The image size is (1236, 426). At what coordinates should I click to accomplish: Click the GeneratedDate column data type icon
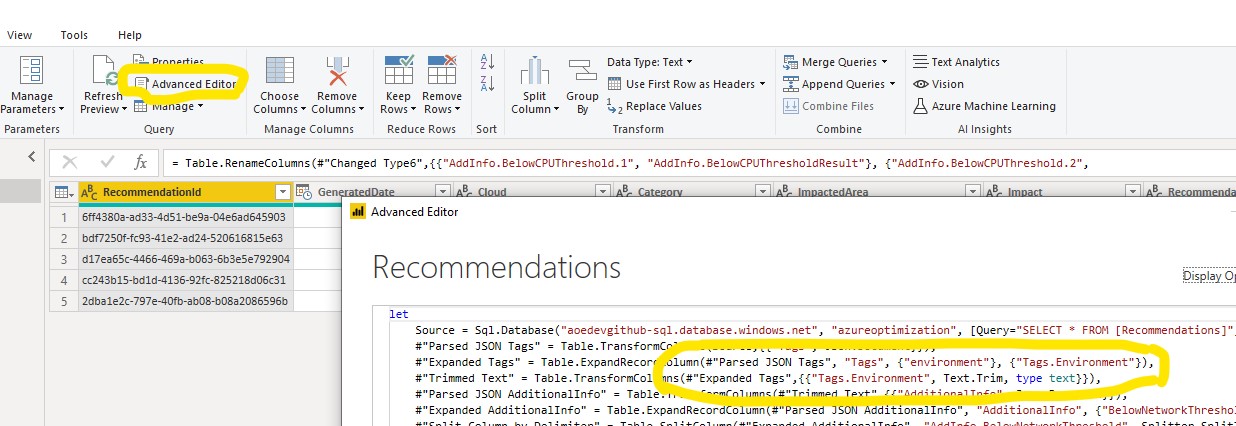[304, 192]
